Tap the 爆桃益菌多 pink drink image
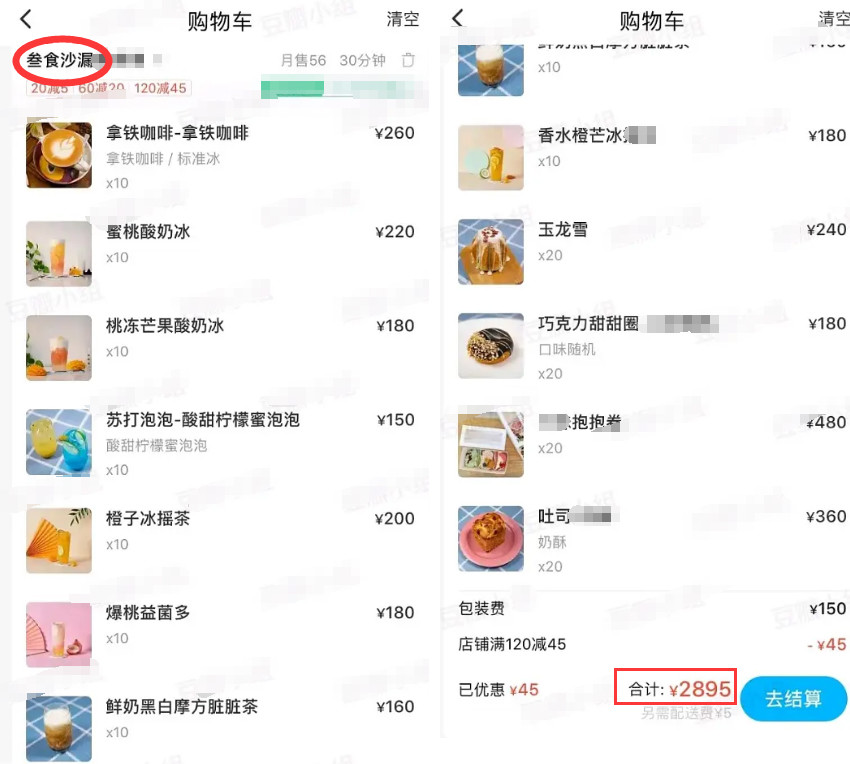The height and width of the screenshot is (764, 850). tap(59, 634)
